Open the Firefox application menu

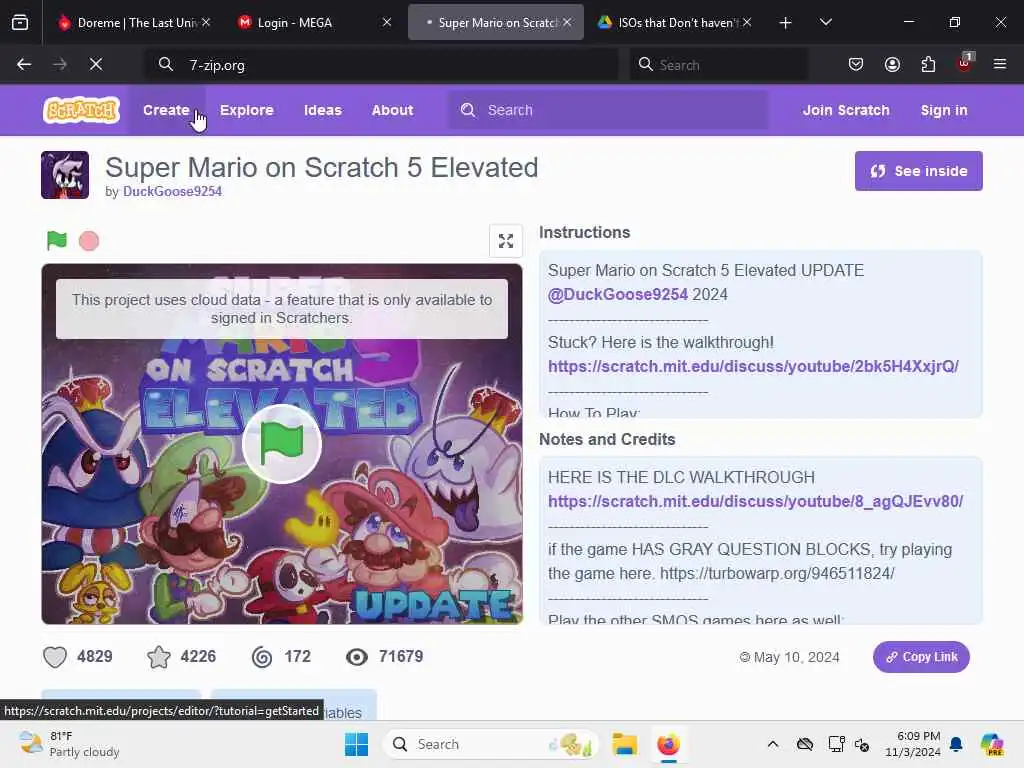click(x=1000, y=64)
